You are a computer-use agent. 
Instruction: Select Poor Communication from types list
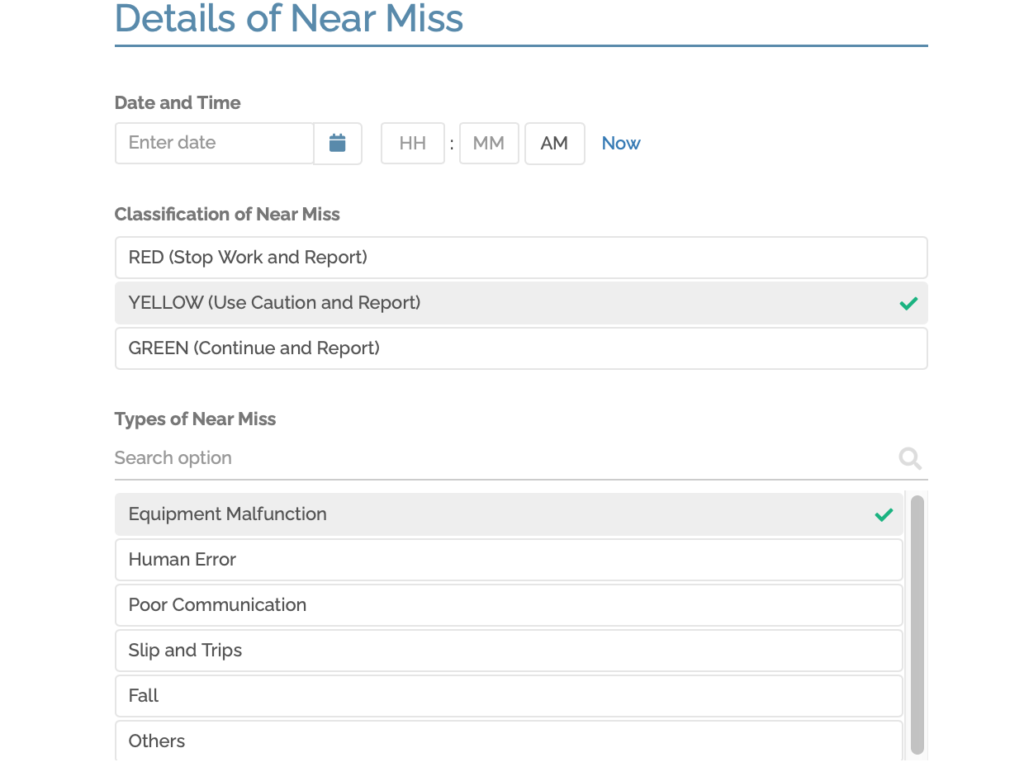coord(509,605)
